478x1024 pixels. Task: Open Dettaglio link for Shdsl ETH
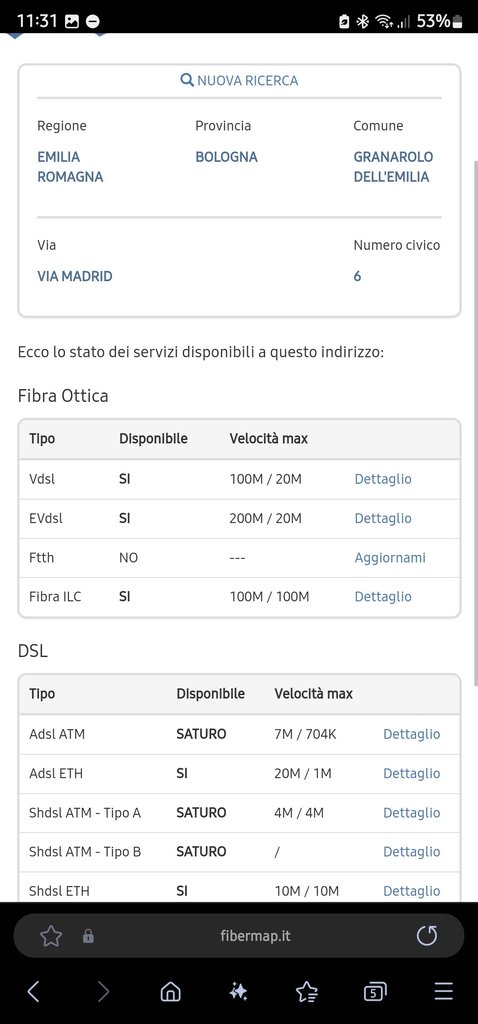411,891
